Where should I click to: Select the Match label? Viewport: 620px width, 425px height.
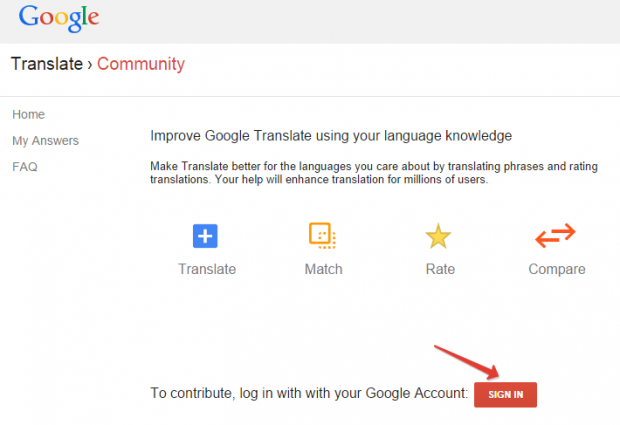tap(323, 269)
